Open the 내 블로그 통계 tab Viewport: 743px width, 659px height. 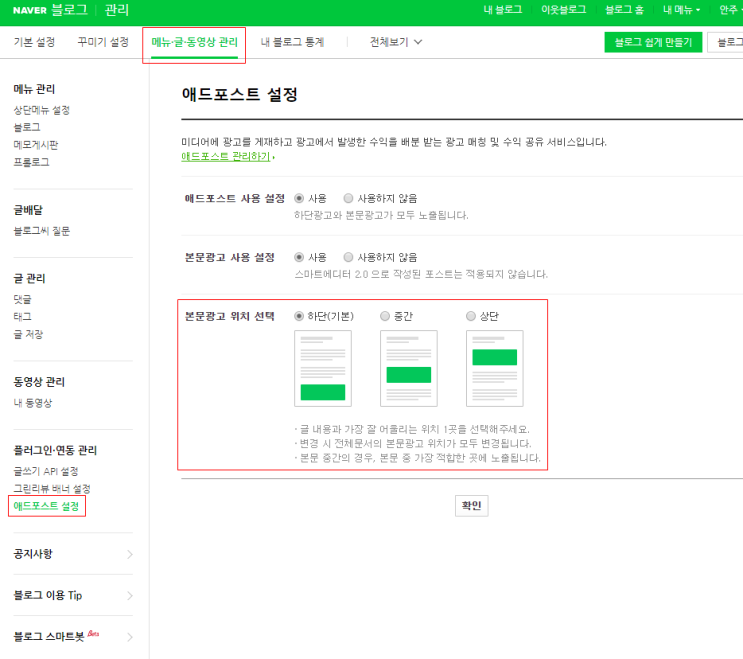(x=292, y=42)
